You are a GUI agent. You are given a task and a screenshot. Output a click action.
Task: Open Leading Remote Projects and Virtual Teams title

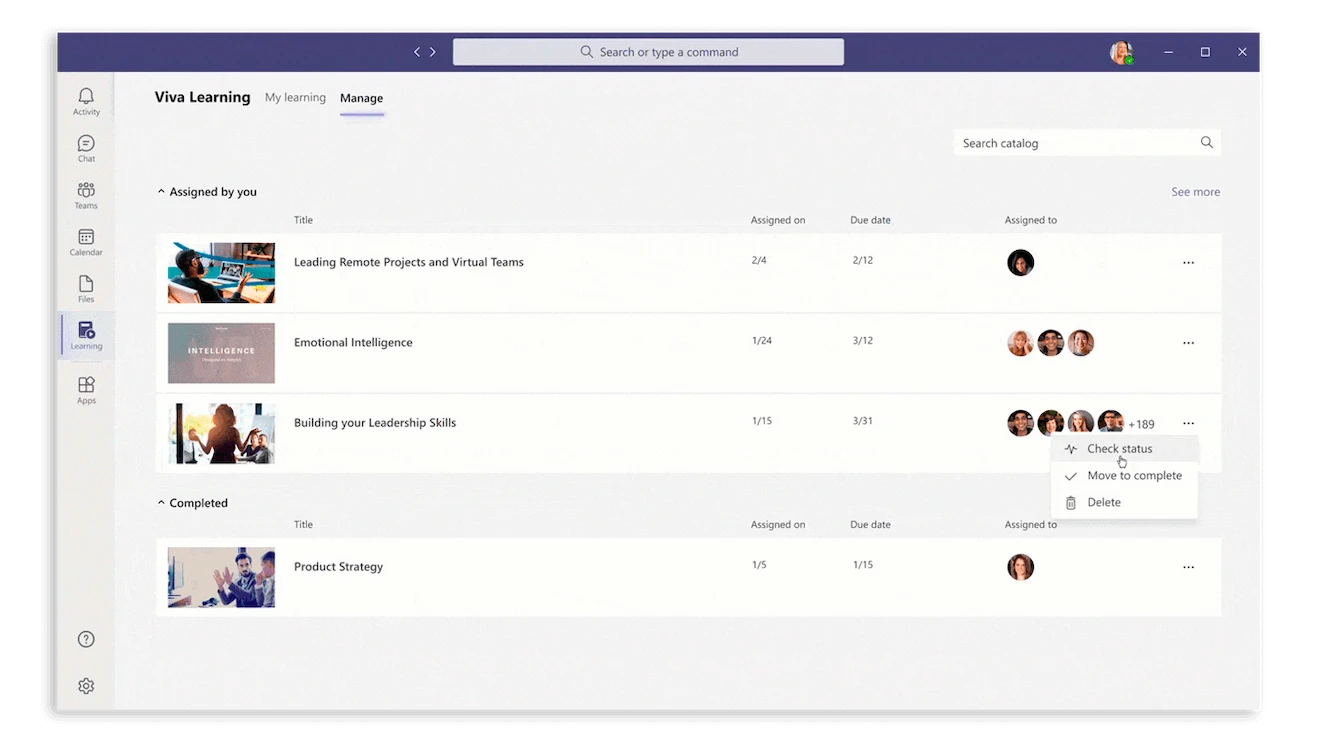coord(409,262)
